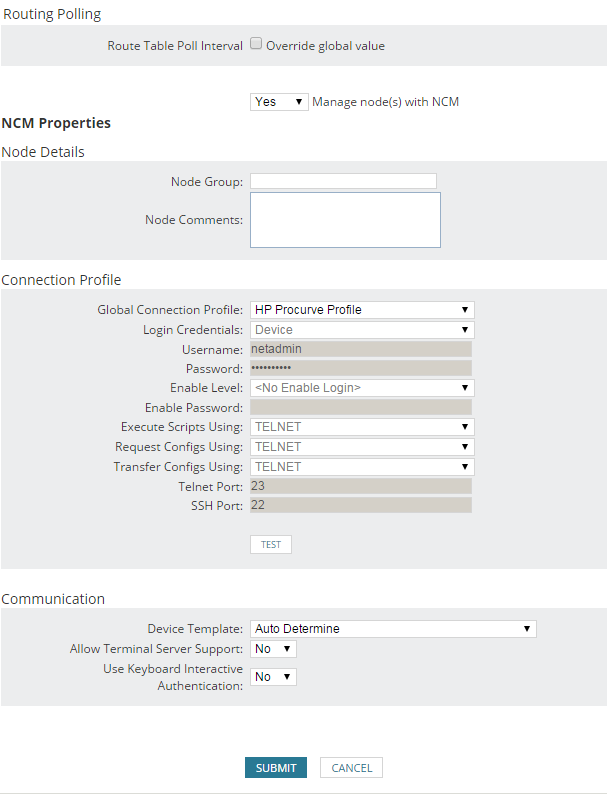Click inside the Node Comments text area
Viewport: 607px width, 795px height.
345,219
